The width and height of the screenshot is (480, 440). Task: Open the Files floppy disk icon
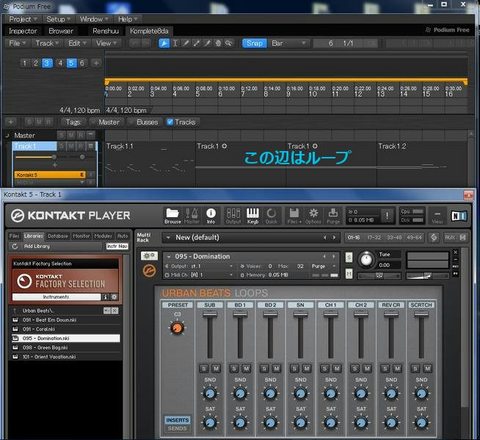pos(294,216)
